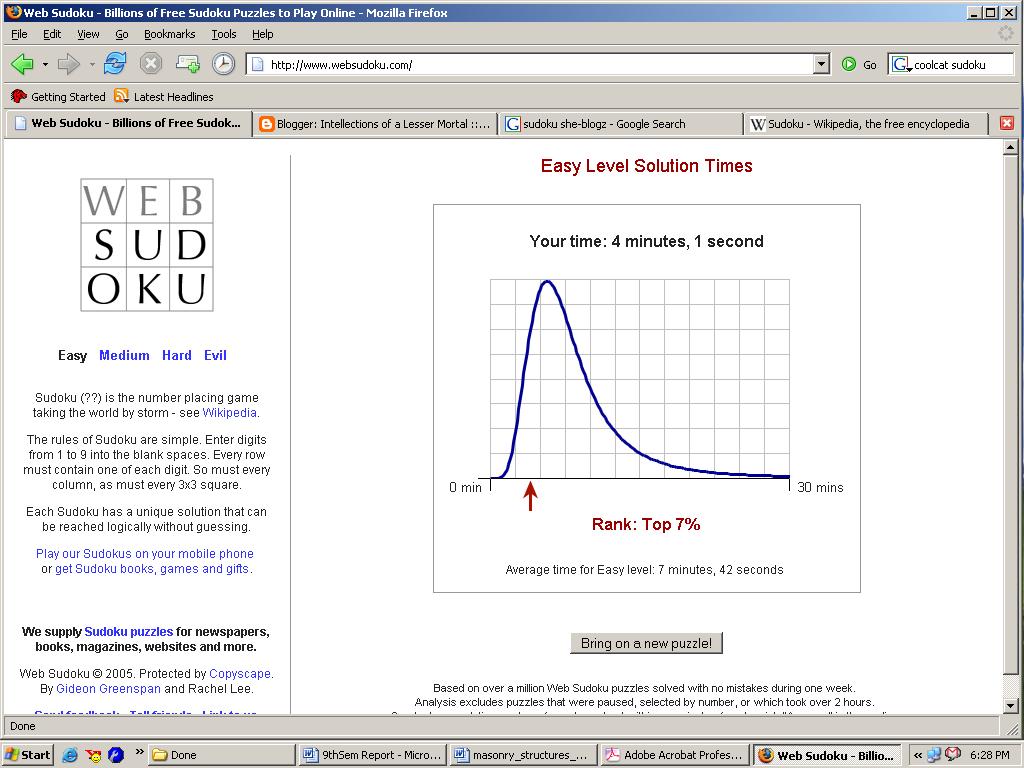
Task: Open the Bookmarks menu
Action: pos(169,34)
